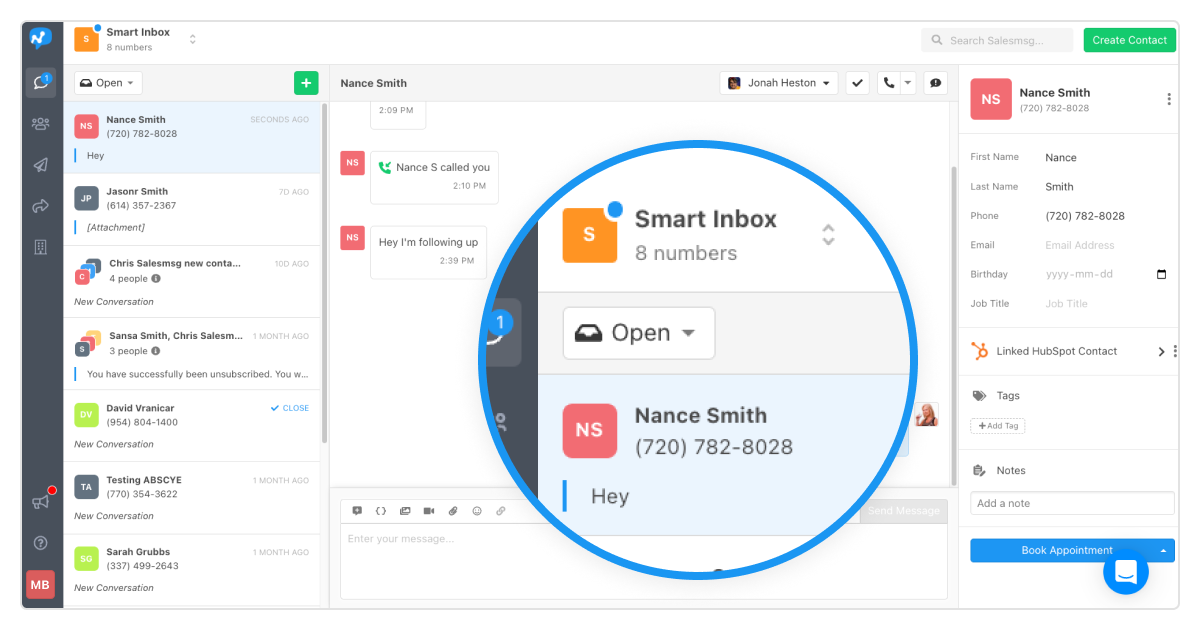Edit the Phone value in contact details
Screen dimensions: 1200x630
[x=1085, y=216]
